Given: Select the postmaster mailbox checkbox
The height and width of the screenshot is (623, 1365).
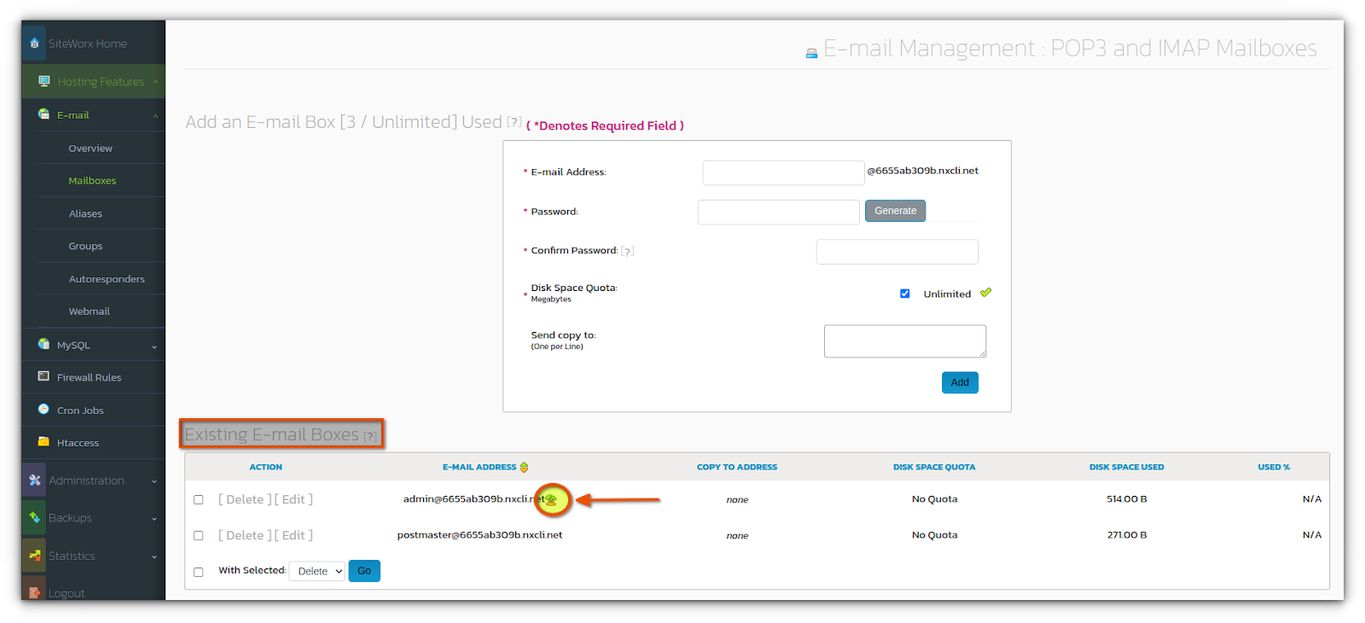Looking at the screenshot, I should point(197,535).
